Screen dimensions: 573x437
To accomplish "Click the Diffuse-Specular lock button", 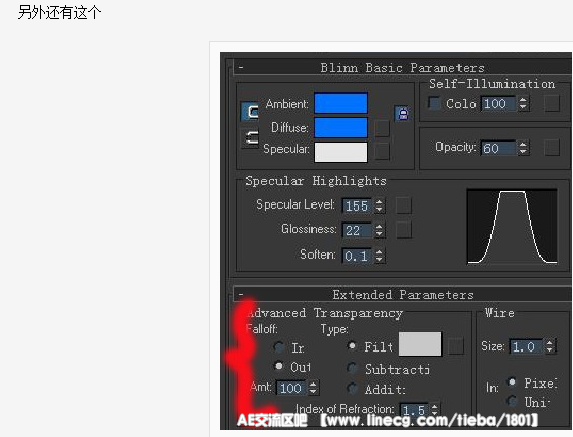I will tap(250, 138).
